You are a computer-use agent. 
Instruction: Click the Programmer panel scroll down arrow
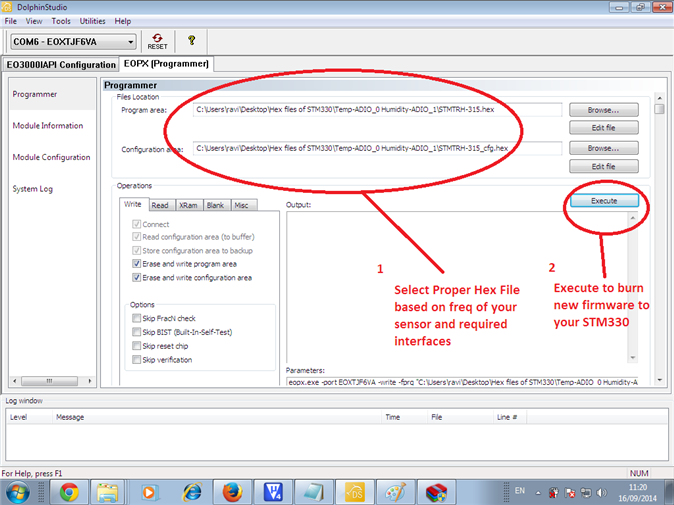pos(660,380)
